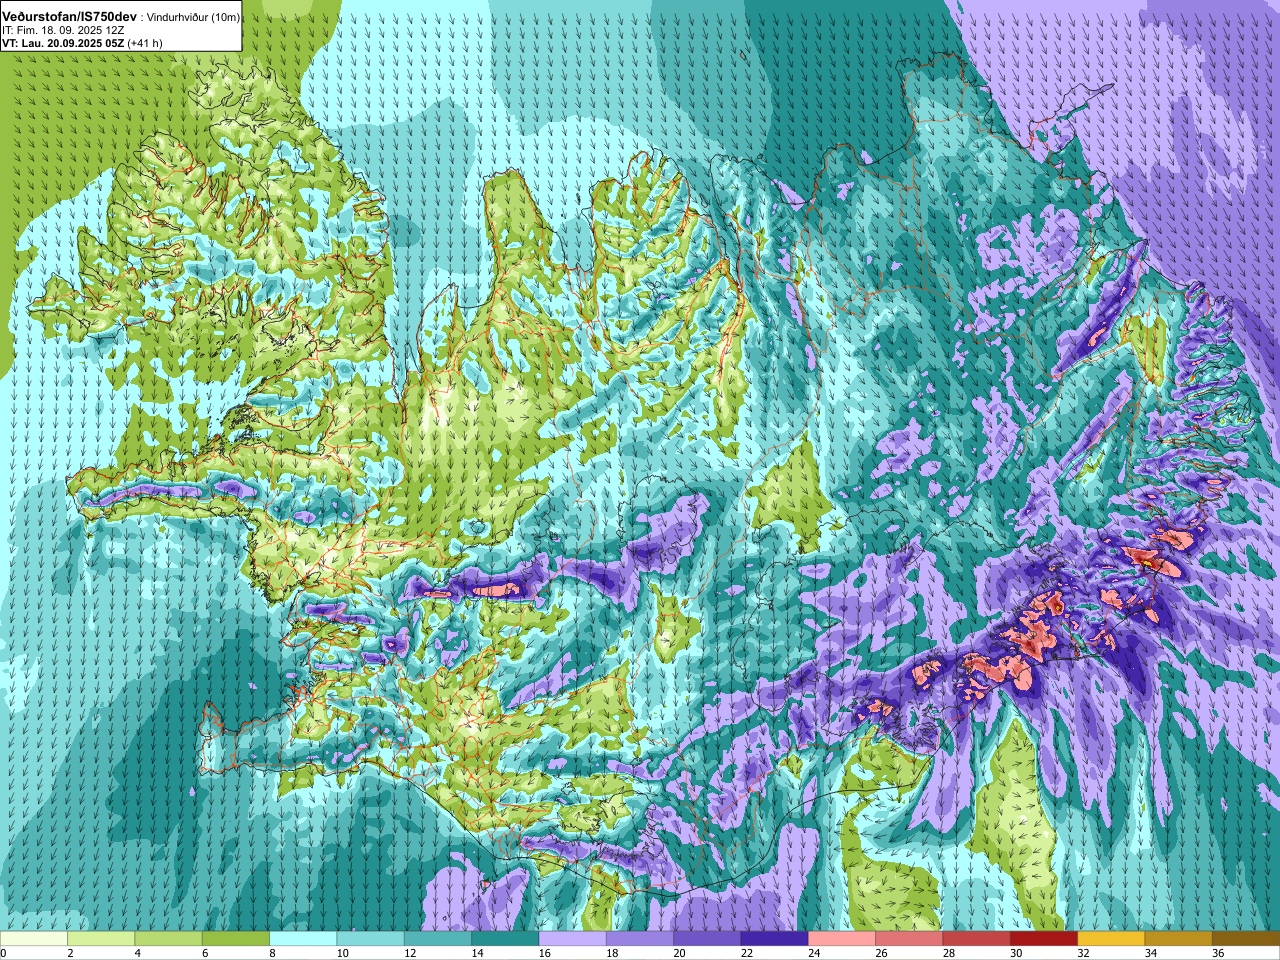Pick the 12–14 teal legend swatch
The width and height of the screenshot is (1280, 960).
click(x=438, y=939)
